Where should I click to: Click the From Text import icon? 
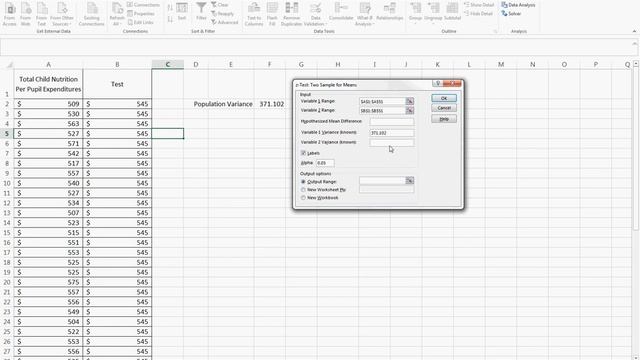click(x=42, y=14)
